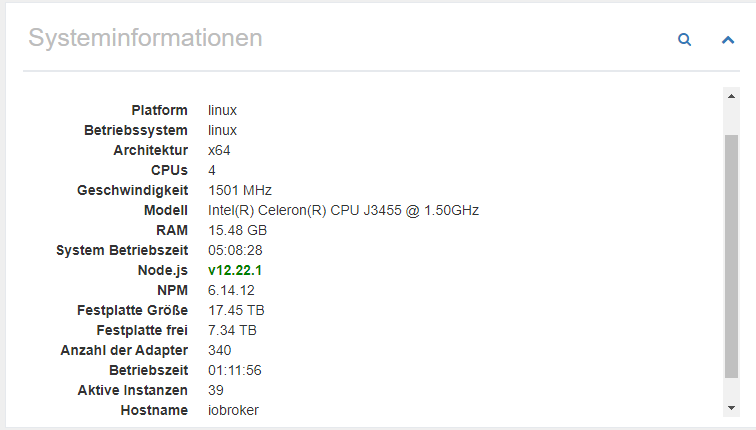Viewport: 756px width, 430px height.
Task: Click the Platform label
Action: pos(160,110)
